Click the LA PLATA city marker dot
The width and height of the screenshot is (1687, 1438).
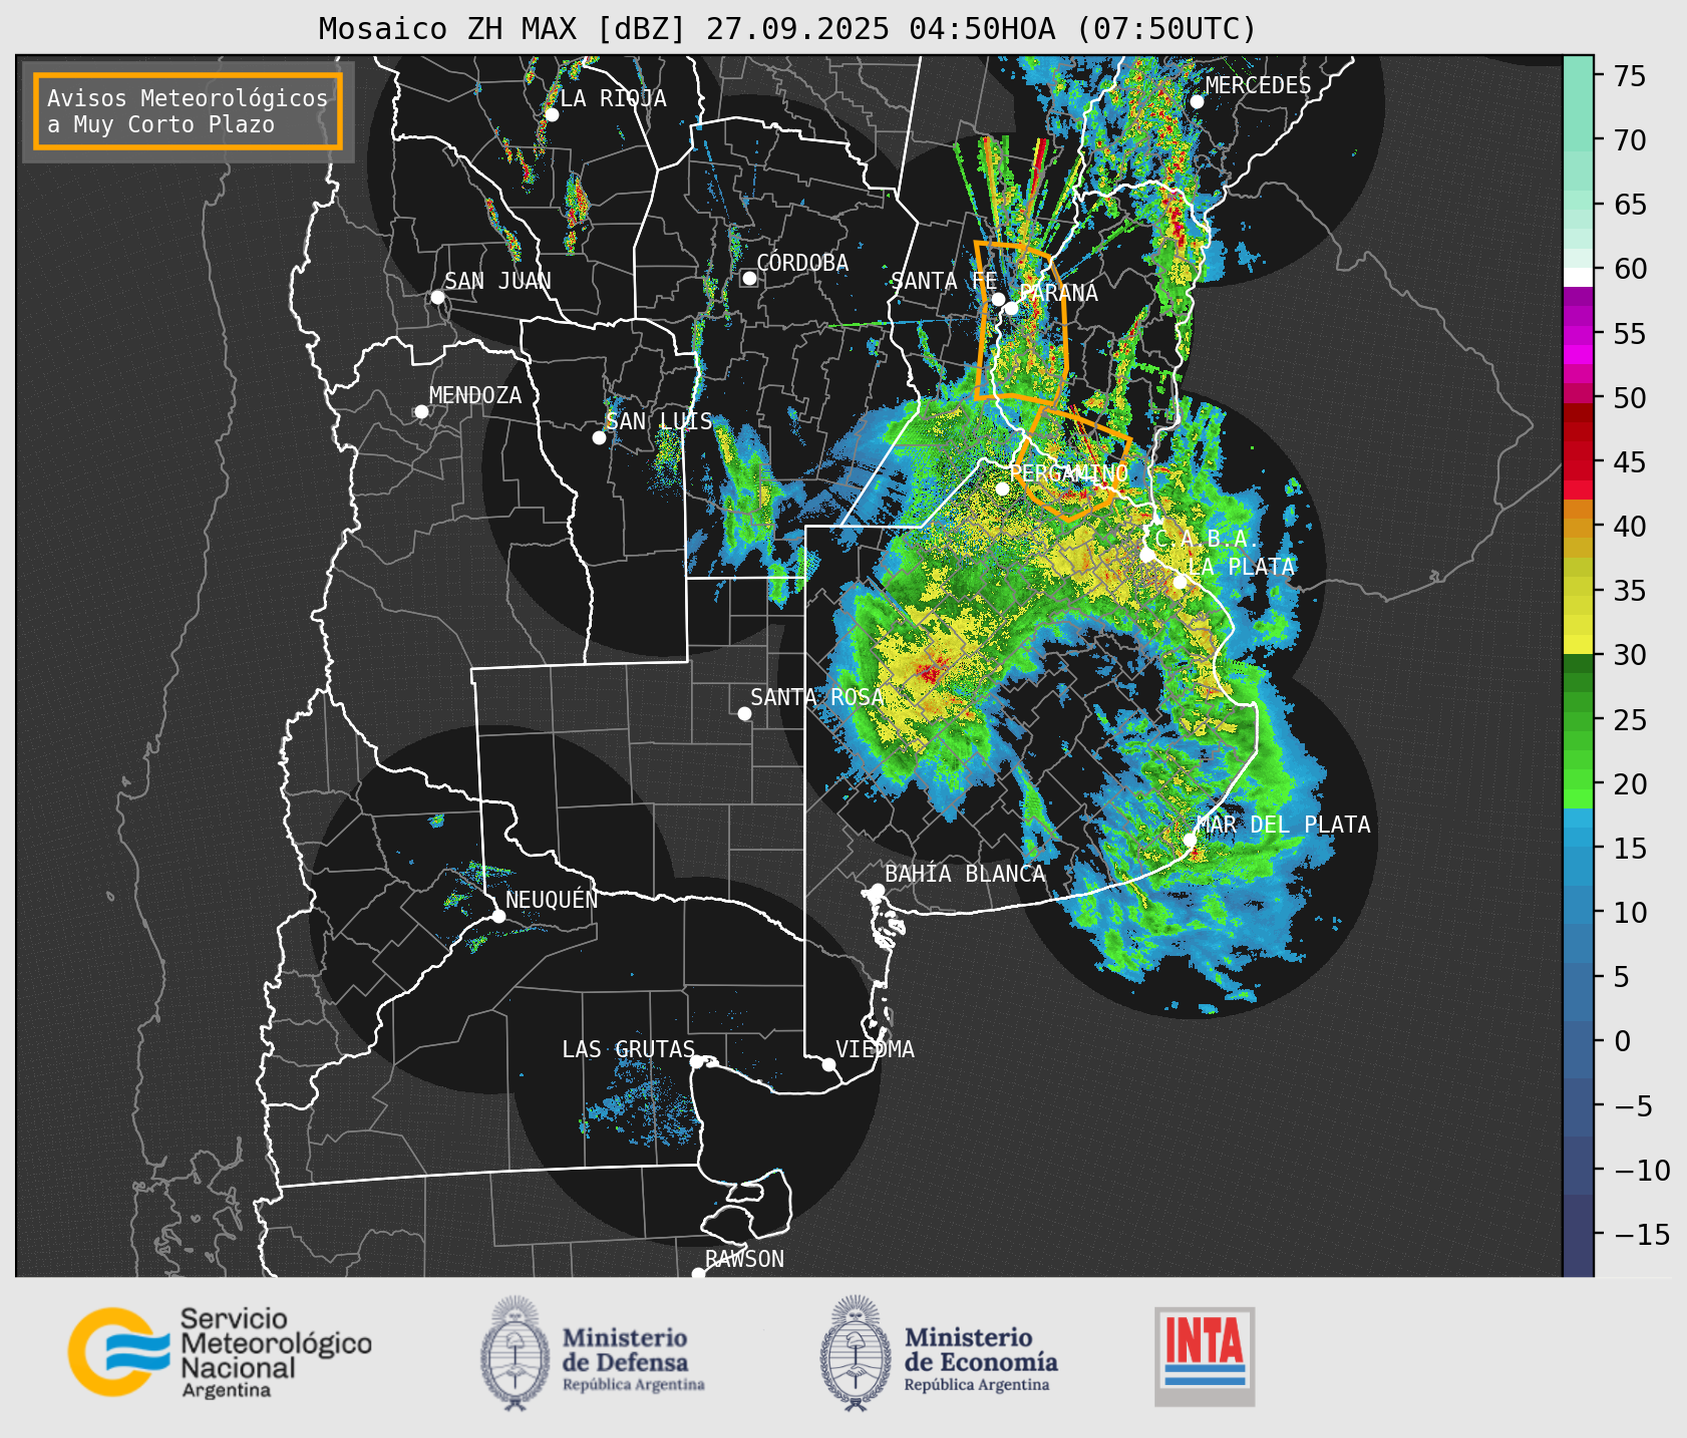click(1180, 582)
